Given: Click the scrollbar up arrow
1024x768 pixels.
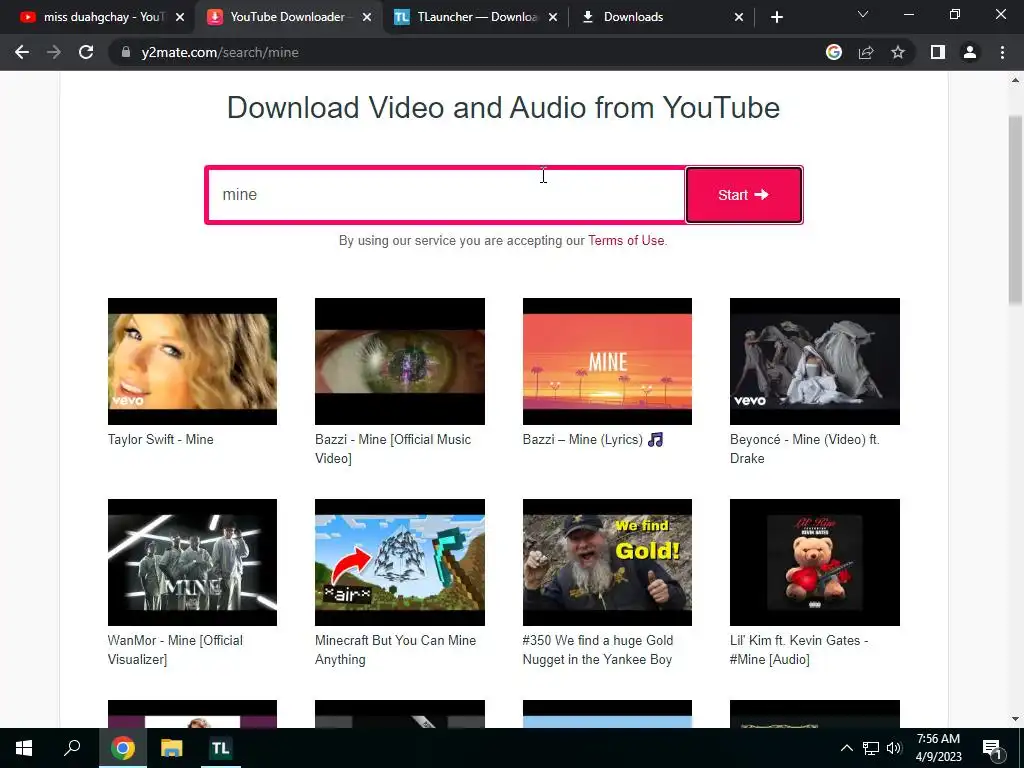Looking at the screenshot, I should coord(1015,80).
